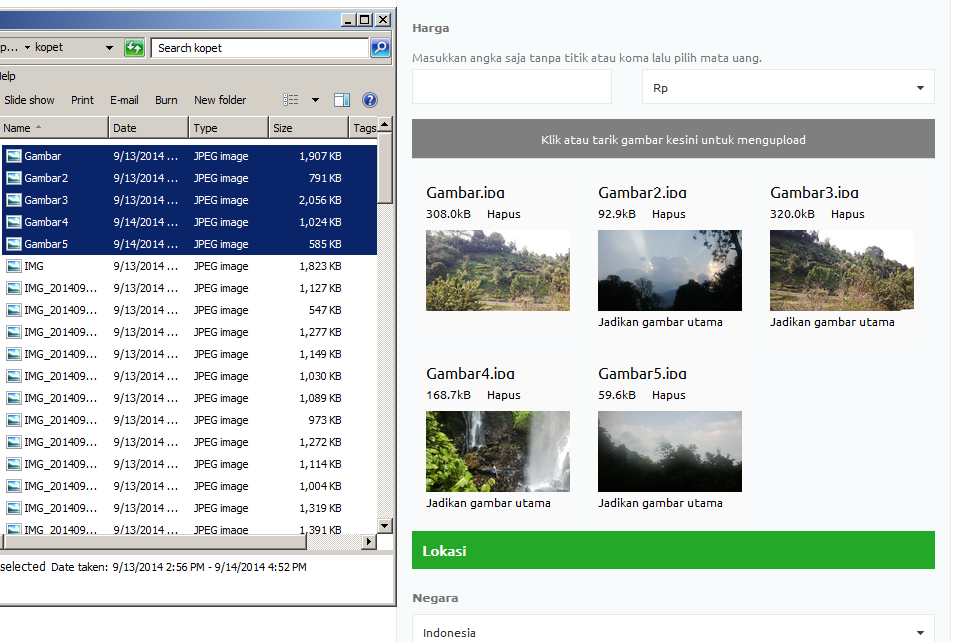976x642 pixels.
Task: Click the green refresh icon in address bar
Action: tap(134, 48)
